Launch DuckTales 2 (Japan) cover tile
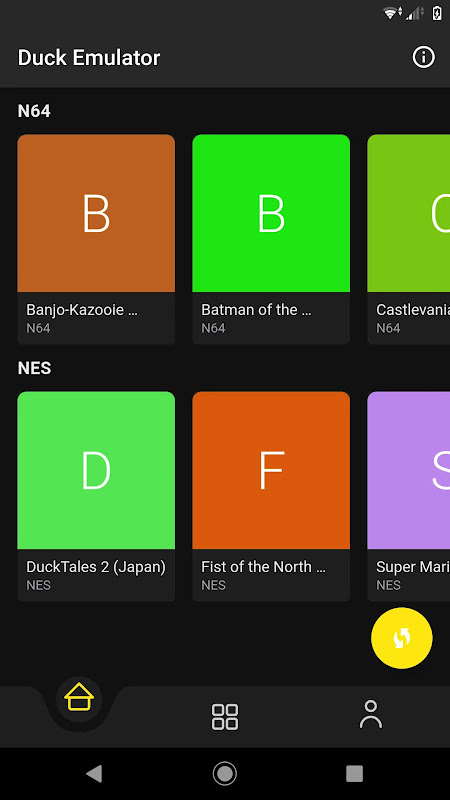 coord(96,470)
